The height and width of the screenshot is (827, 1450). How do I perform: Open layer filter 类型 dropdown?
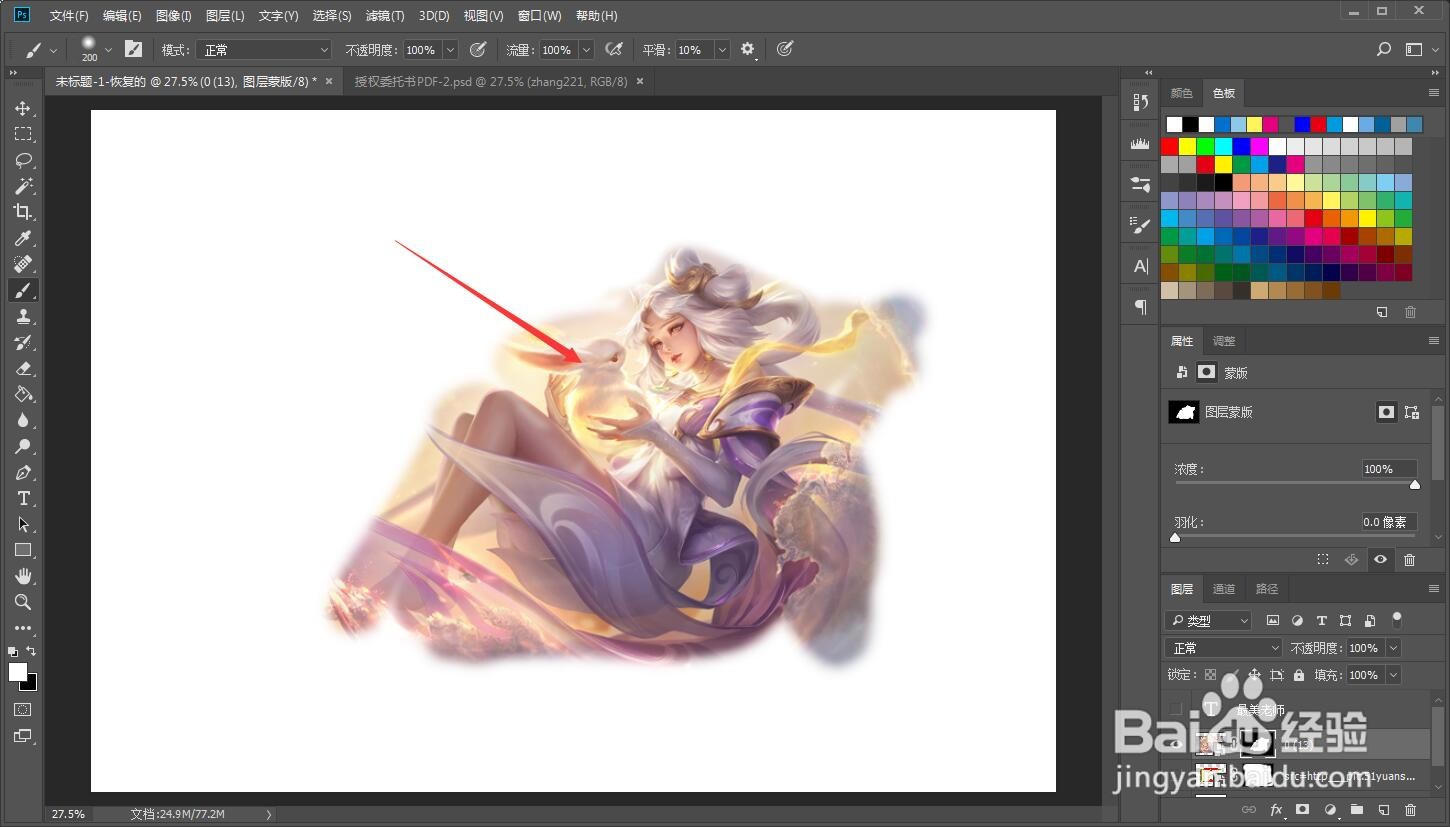pyautogui.click(x=1208, y=620)
